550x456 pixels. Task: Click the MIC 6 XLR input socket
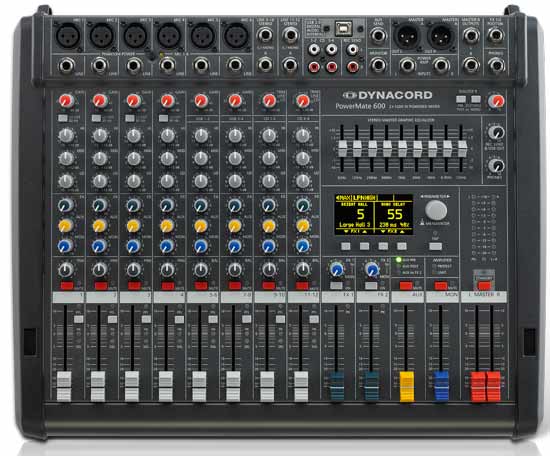[236, 35]
